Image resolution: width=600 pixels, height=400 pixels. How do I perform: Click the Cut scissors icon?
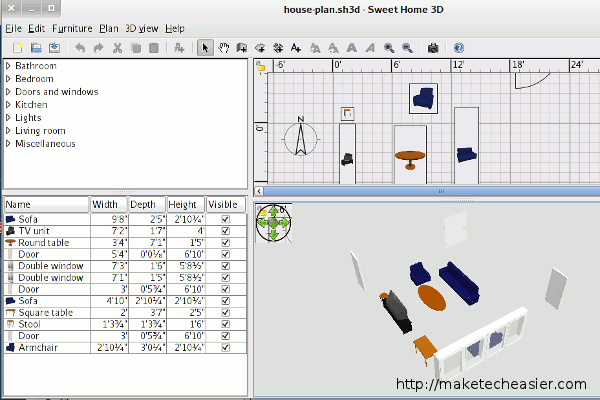117,48
